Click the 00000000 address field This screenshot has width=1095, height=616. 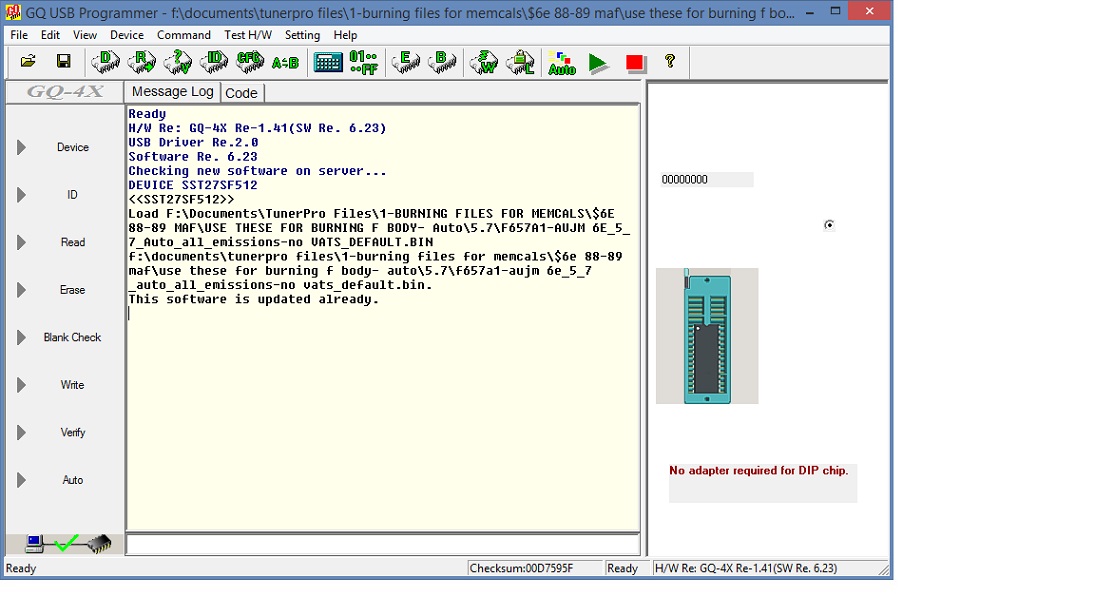point(706,179)
